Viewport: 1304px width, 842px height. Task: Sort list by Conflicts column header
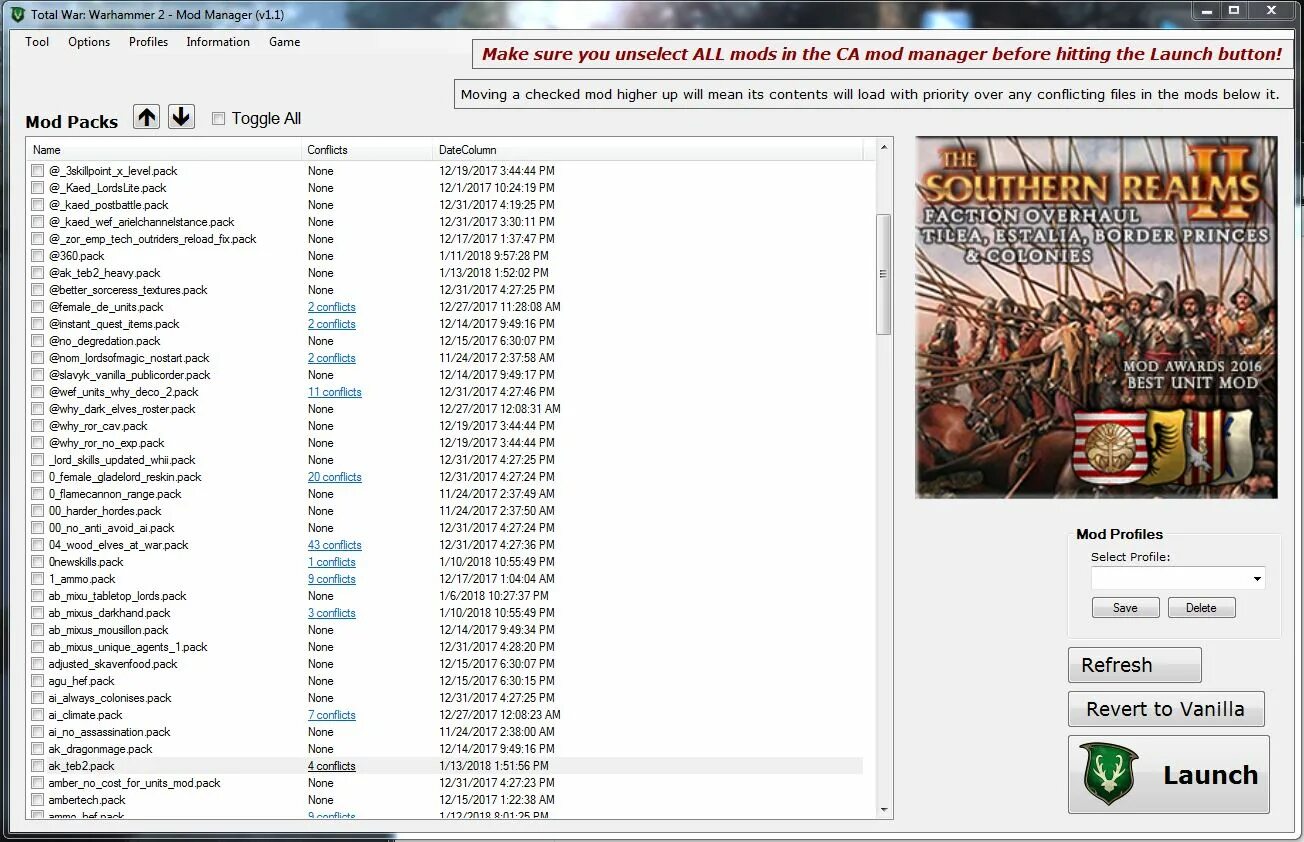click(367, 150)
